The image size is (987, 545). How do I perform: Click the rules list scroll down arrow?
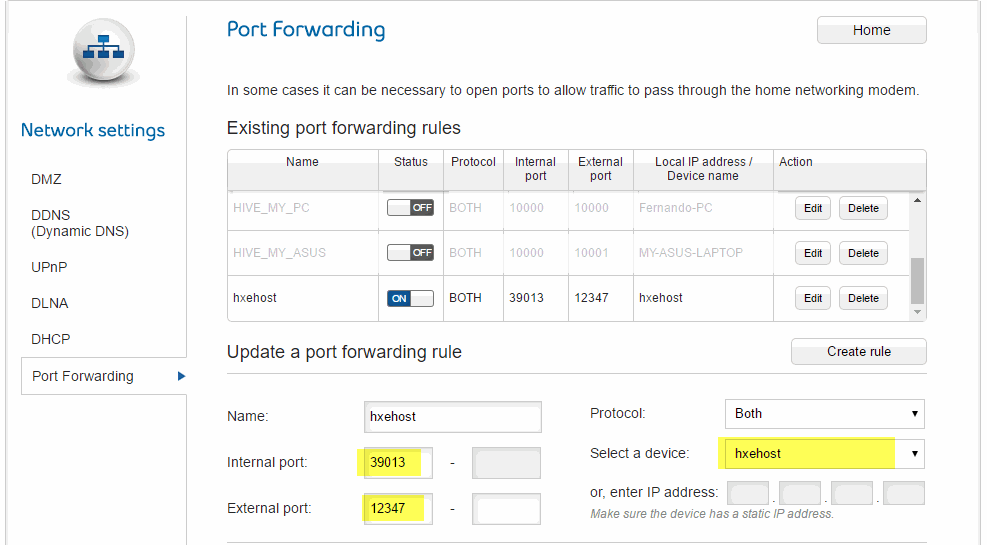tap(917, 312)
